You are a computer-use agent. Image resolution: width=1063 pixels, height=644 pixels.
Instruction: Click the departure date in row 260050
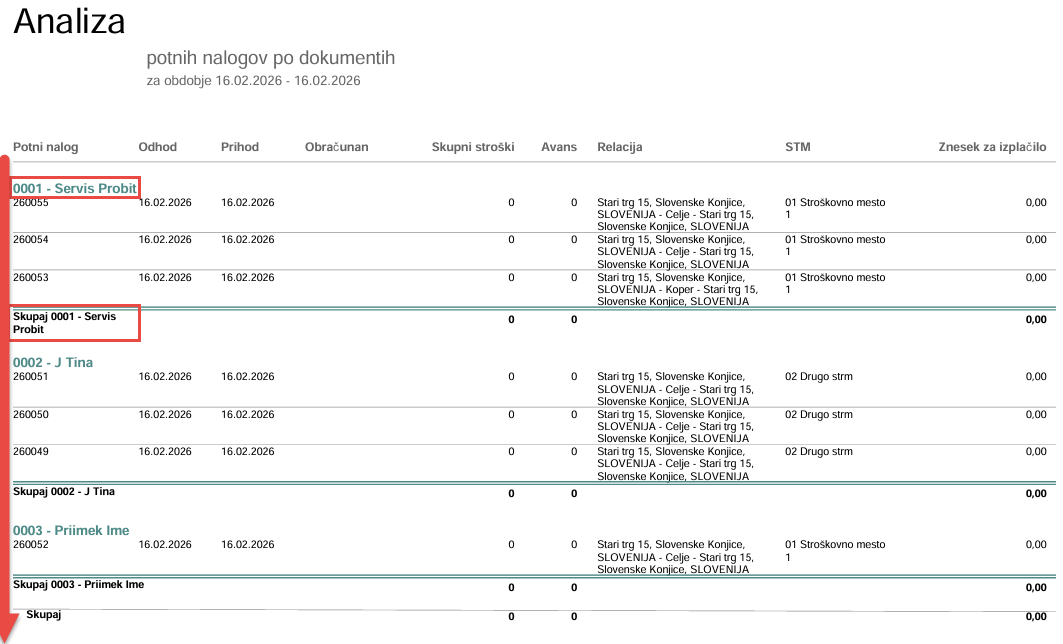pyautogui.click(x=165, y=415)
